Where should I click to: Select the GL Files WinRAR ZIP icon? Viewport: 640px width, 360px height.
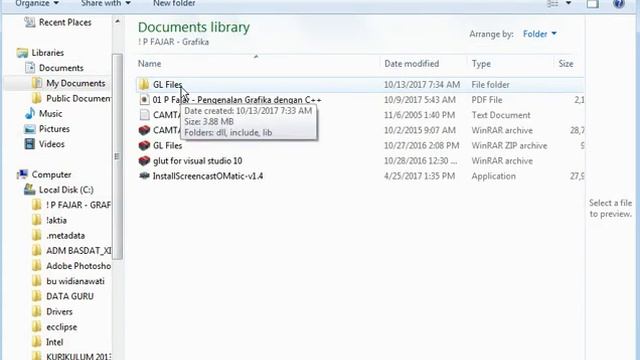(x=144, y=145)
